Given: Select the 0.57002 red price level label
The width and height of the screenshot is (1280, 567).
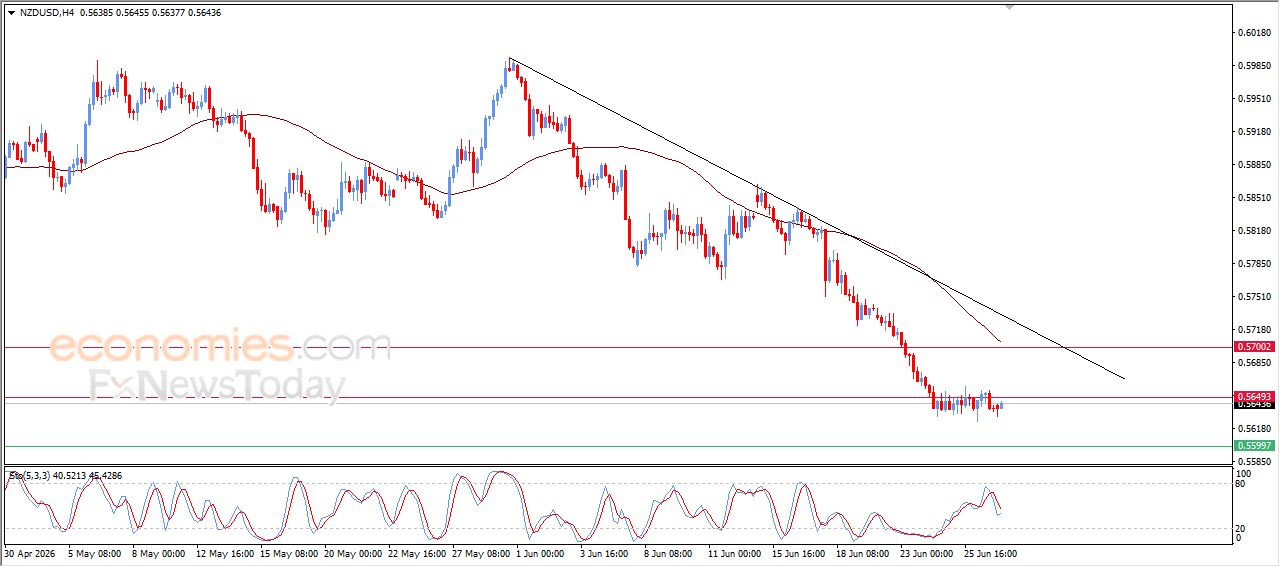Looking at the screenshot, I should pyautogui.click(x=1254, y=346).
